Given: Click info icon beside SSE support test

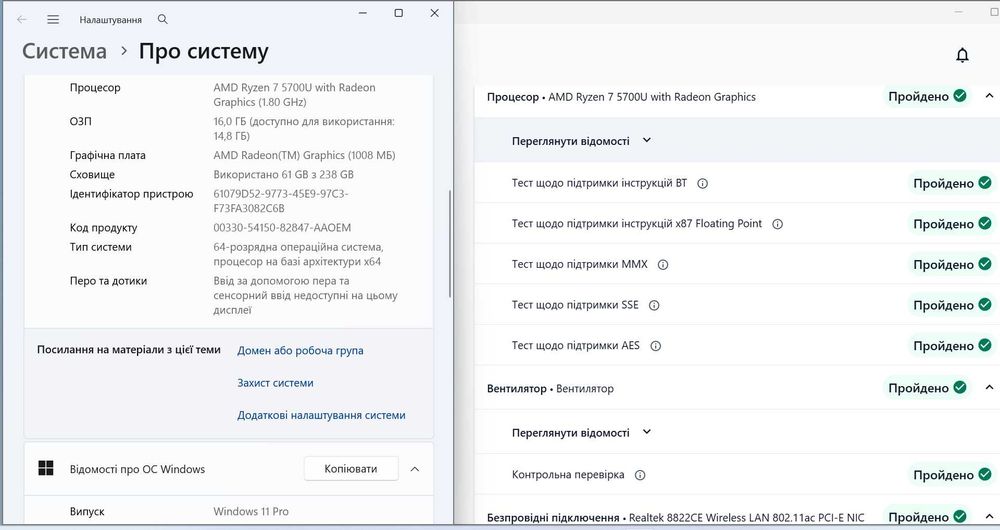Looking at the screenshot, I should pyautogui.click(x=654, y=305).
